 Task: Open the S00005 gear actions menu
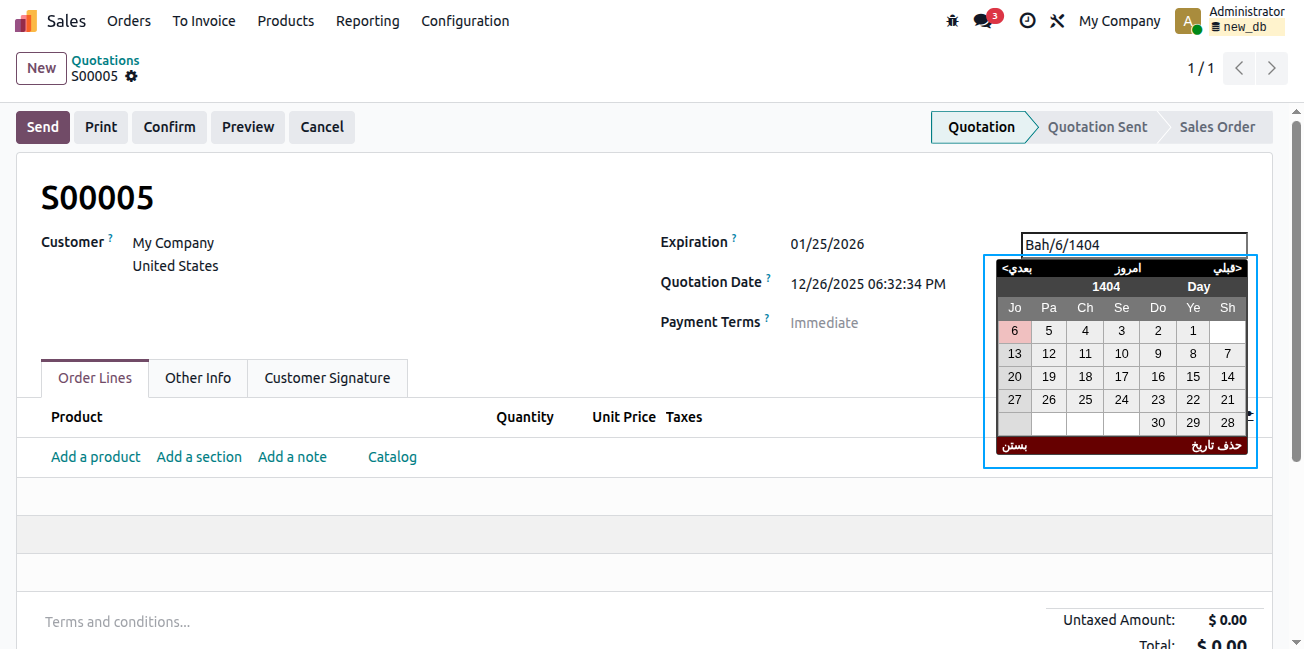tap(131, 76)
